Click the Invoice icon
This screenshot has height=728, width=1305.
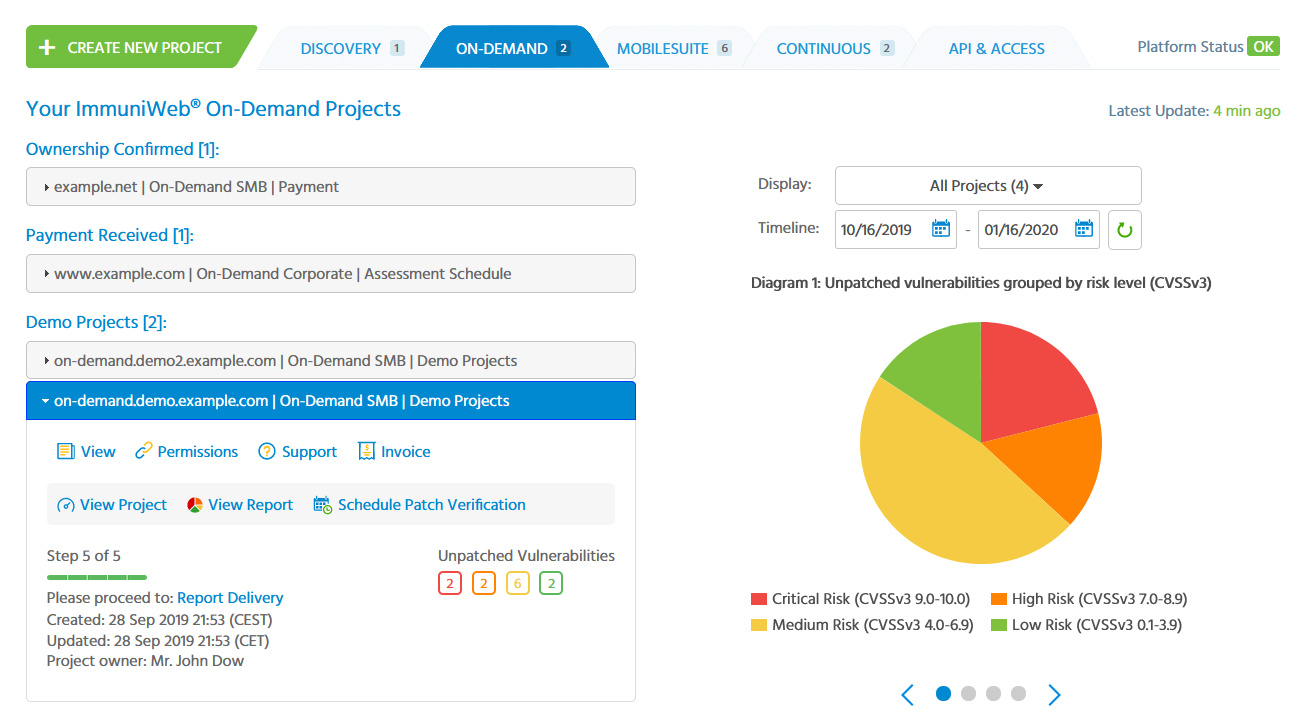pos(366,452)
